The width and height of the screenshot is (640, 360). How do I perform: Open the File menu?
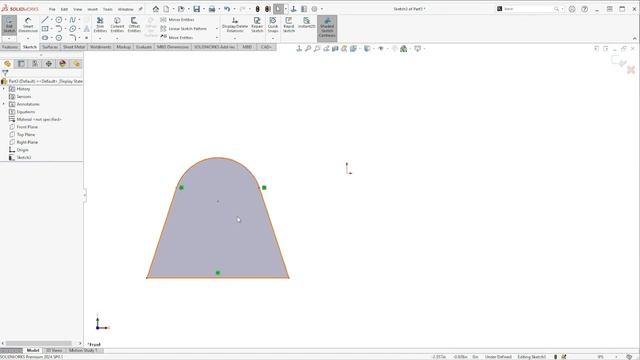click(x=52, y=9)
